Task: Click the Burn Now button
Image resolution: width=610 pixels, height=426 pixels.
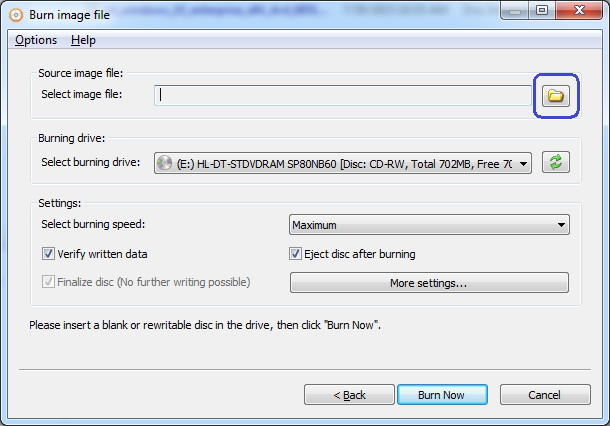Action: (x=442, y=395)
